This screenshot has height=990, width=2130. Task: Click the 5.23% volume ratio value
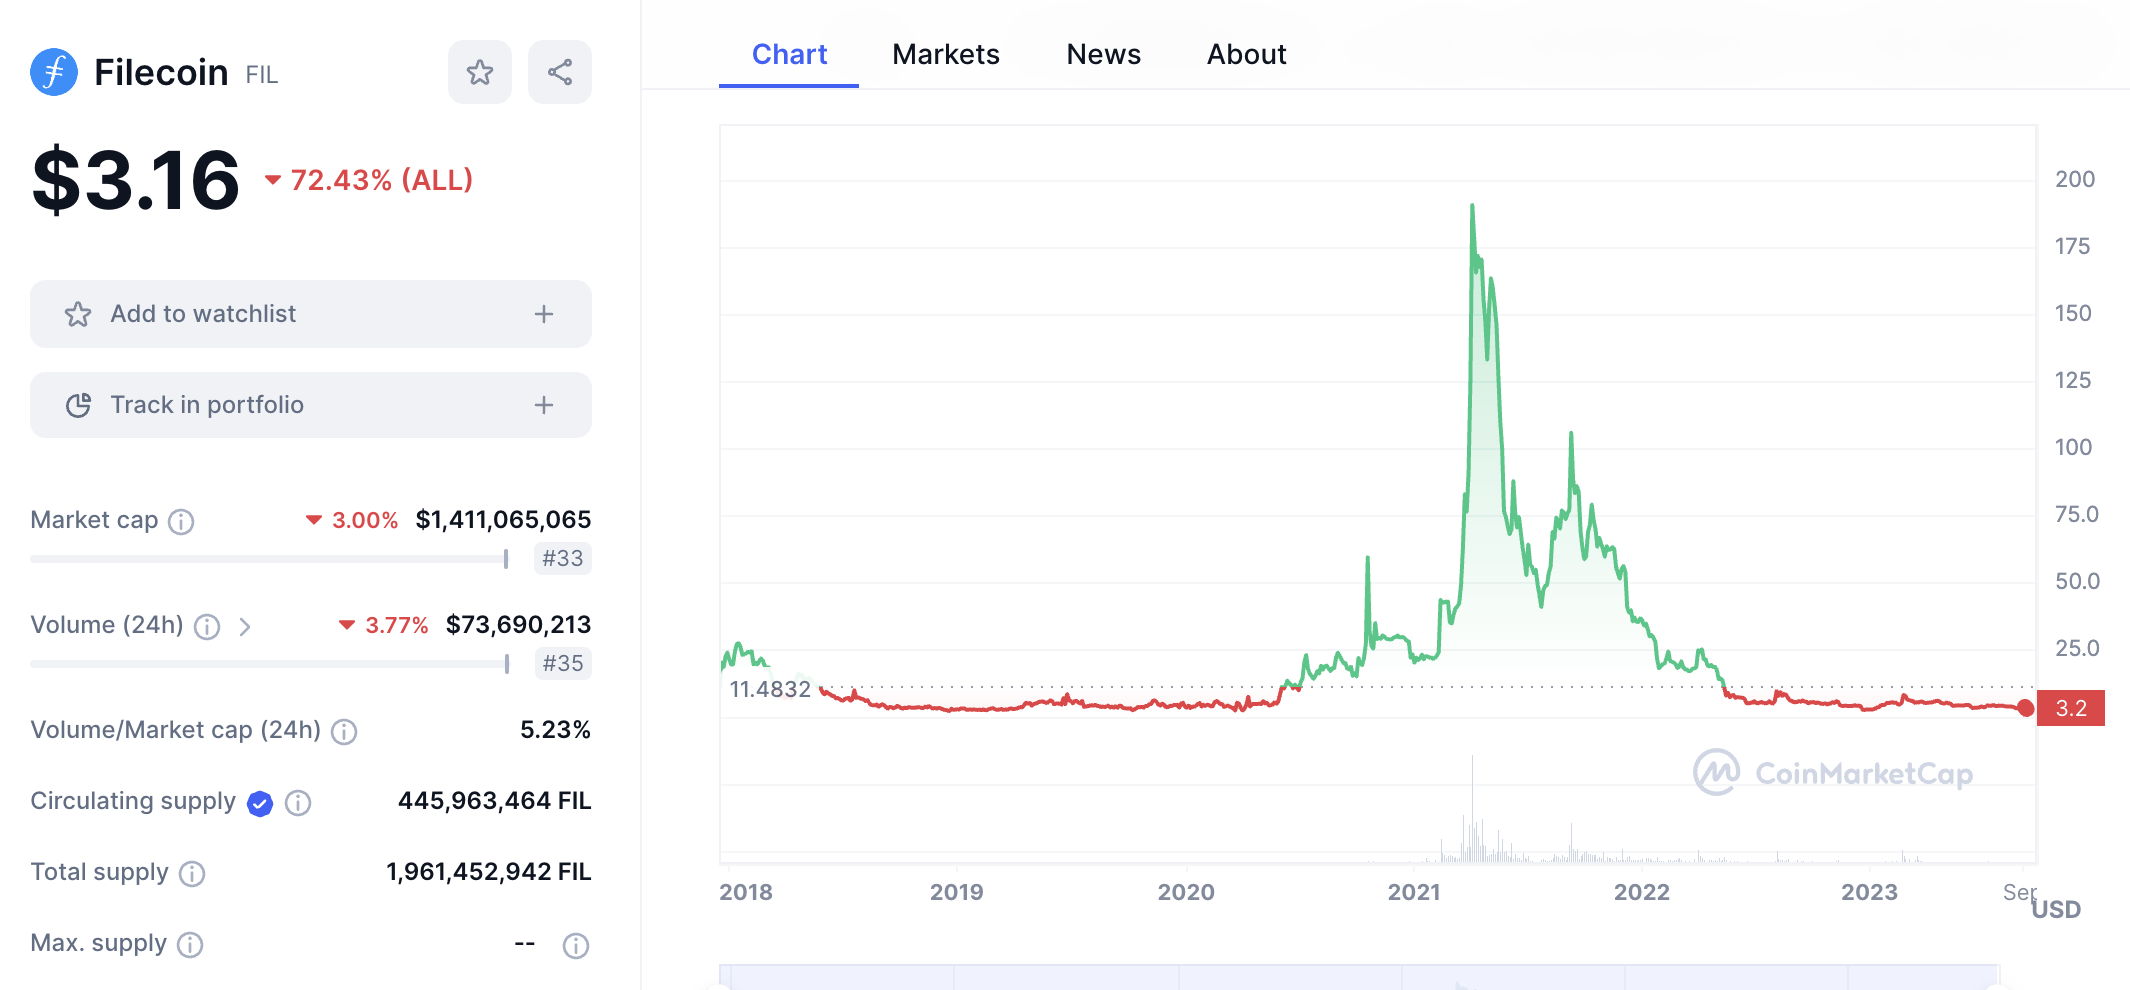(555, 730)
